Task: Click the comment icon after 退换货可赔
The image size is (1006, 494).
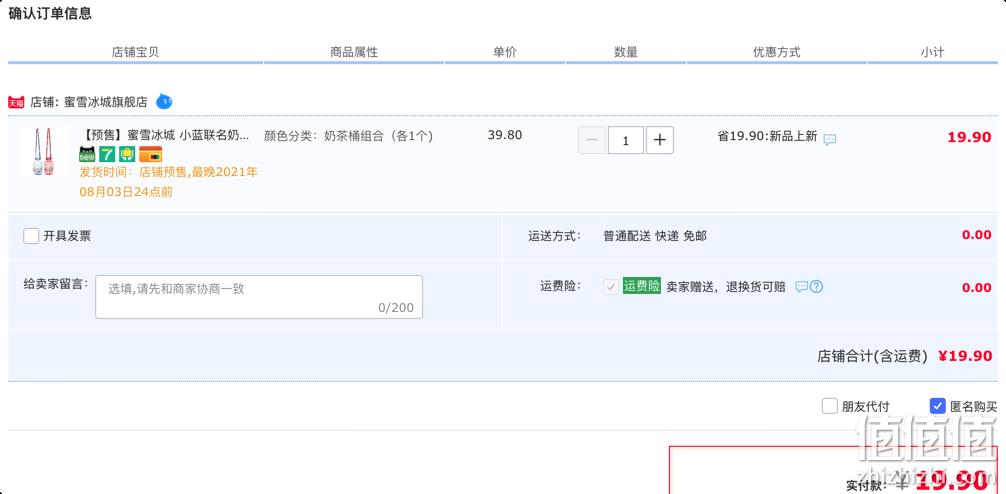Action: (x=801, y=287)
